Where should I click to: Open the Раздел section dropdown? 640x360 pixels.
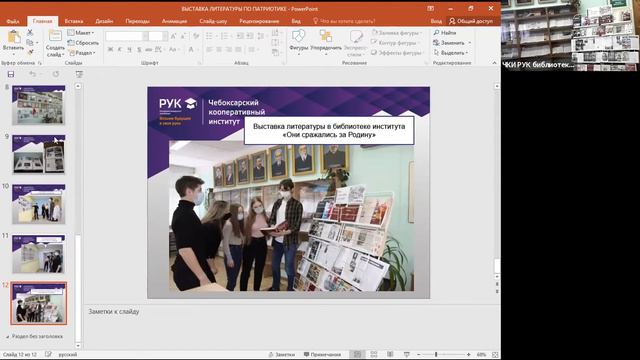82,53
